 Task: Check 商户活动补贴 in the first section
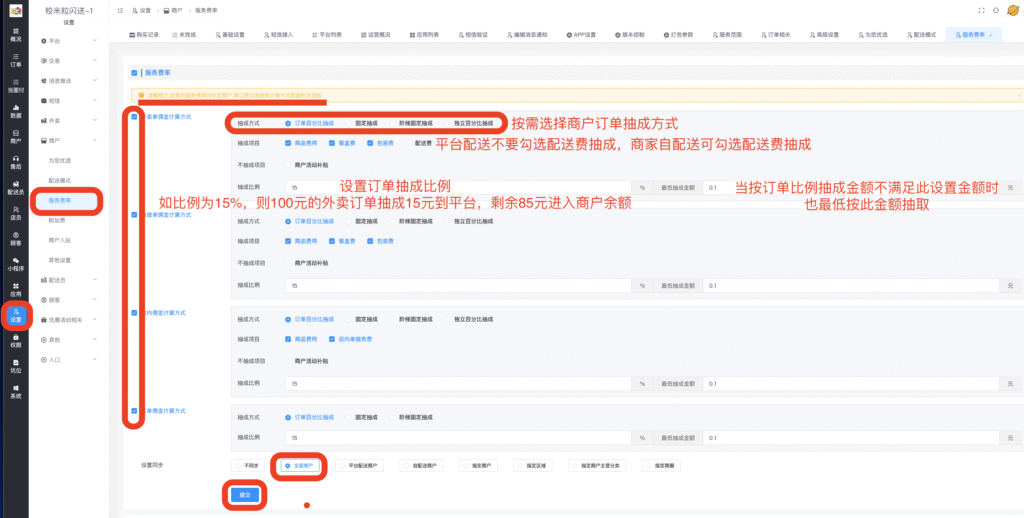click(x=289, y=165)
